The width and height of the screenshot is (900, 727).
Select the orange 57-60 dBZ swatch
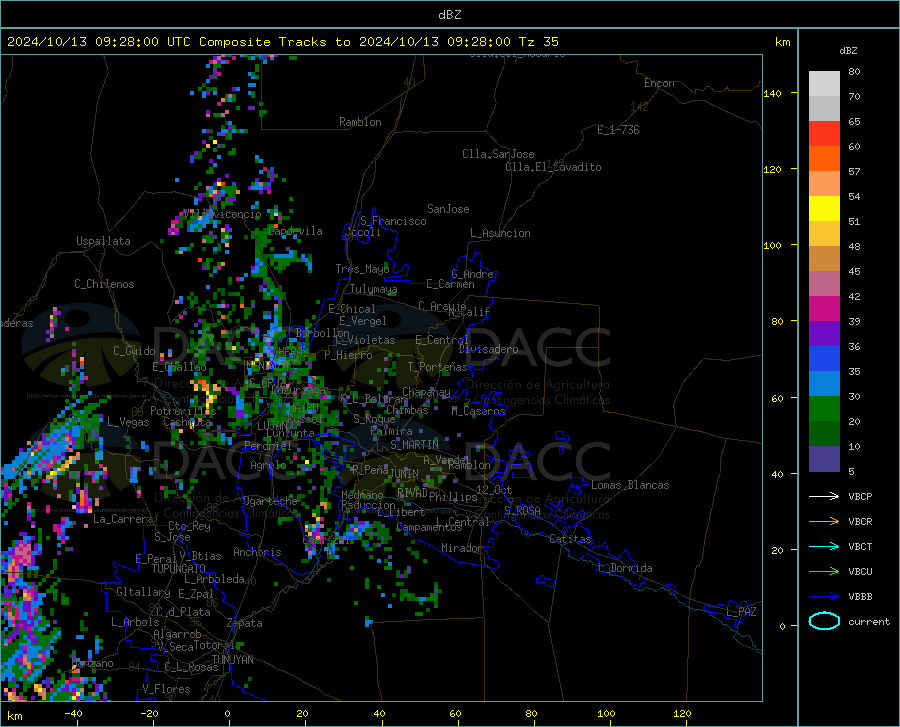824,159
